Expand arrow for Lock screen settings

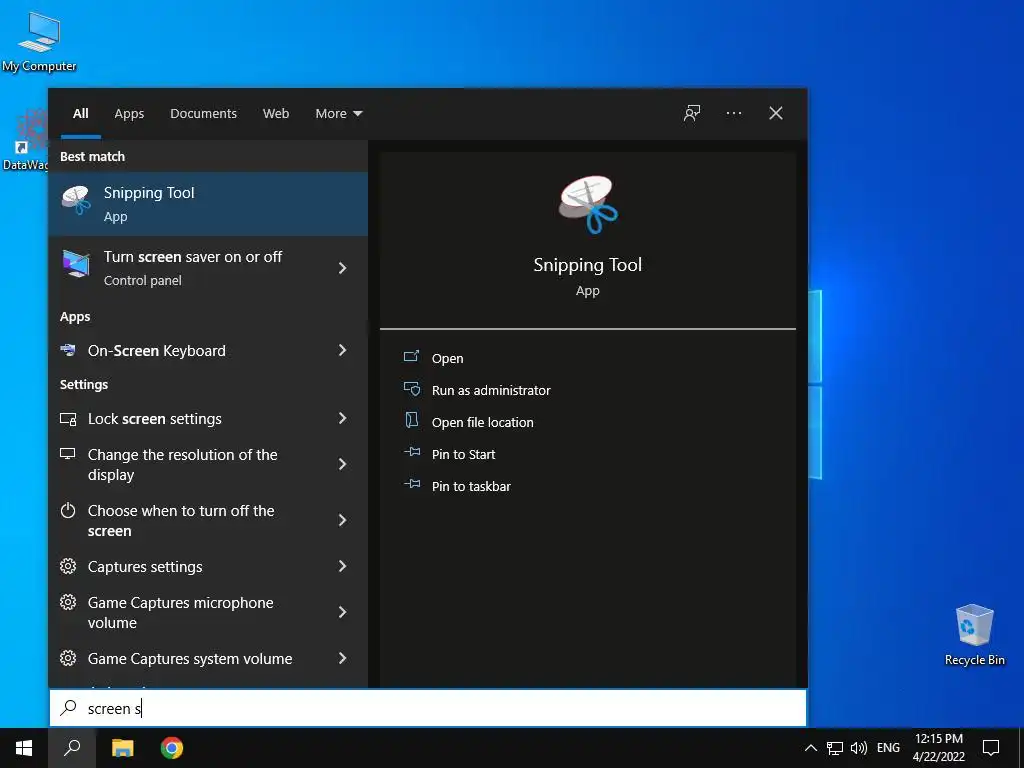(342, 418)
